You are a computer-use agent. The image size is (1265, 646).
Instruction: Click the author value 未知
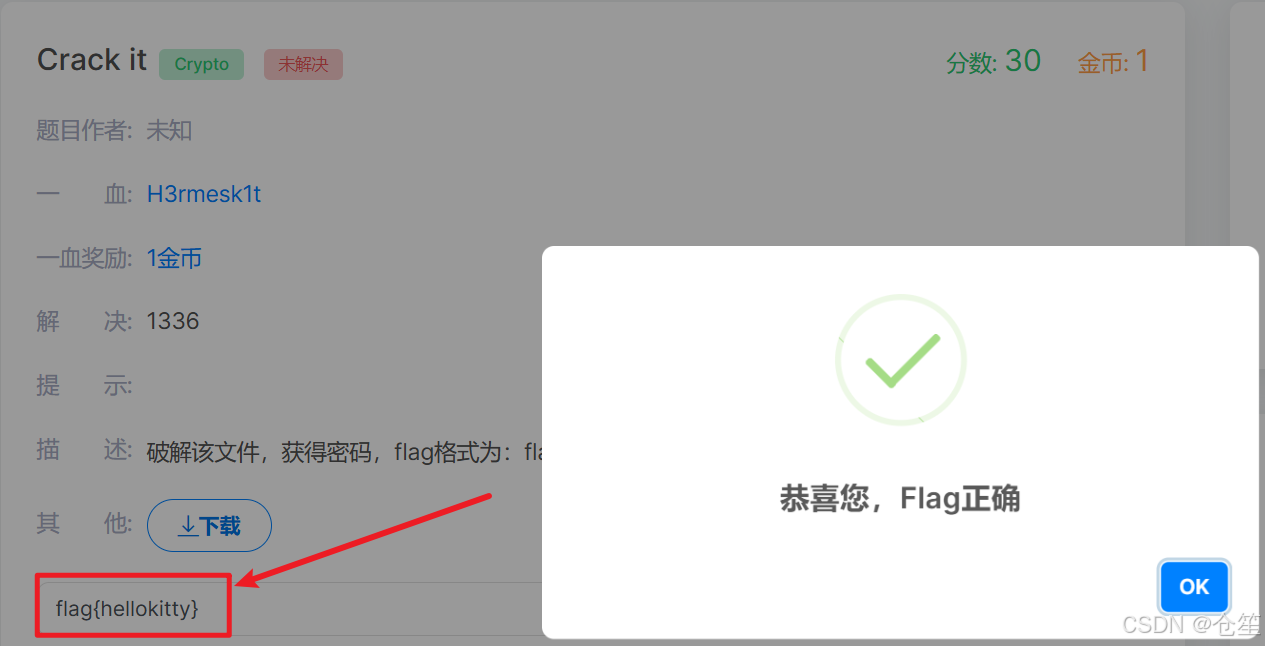pos(169,130)
